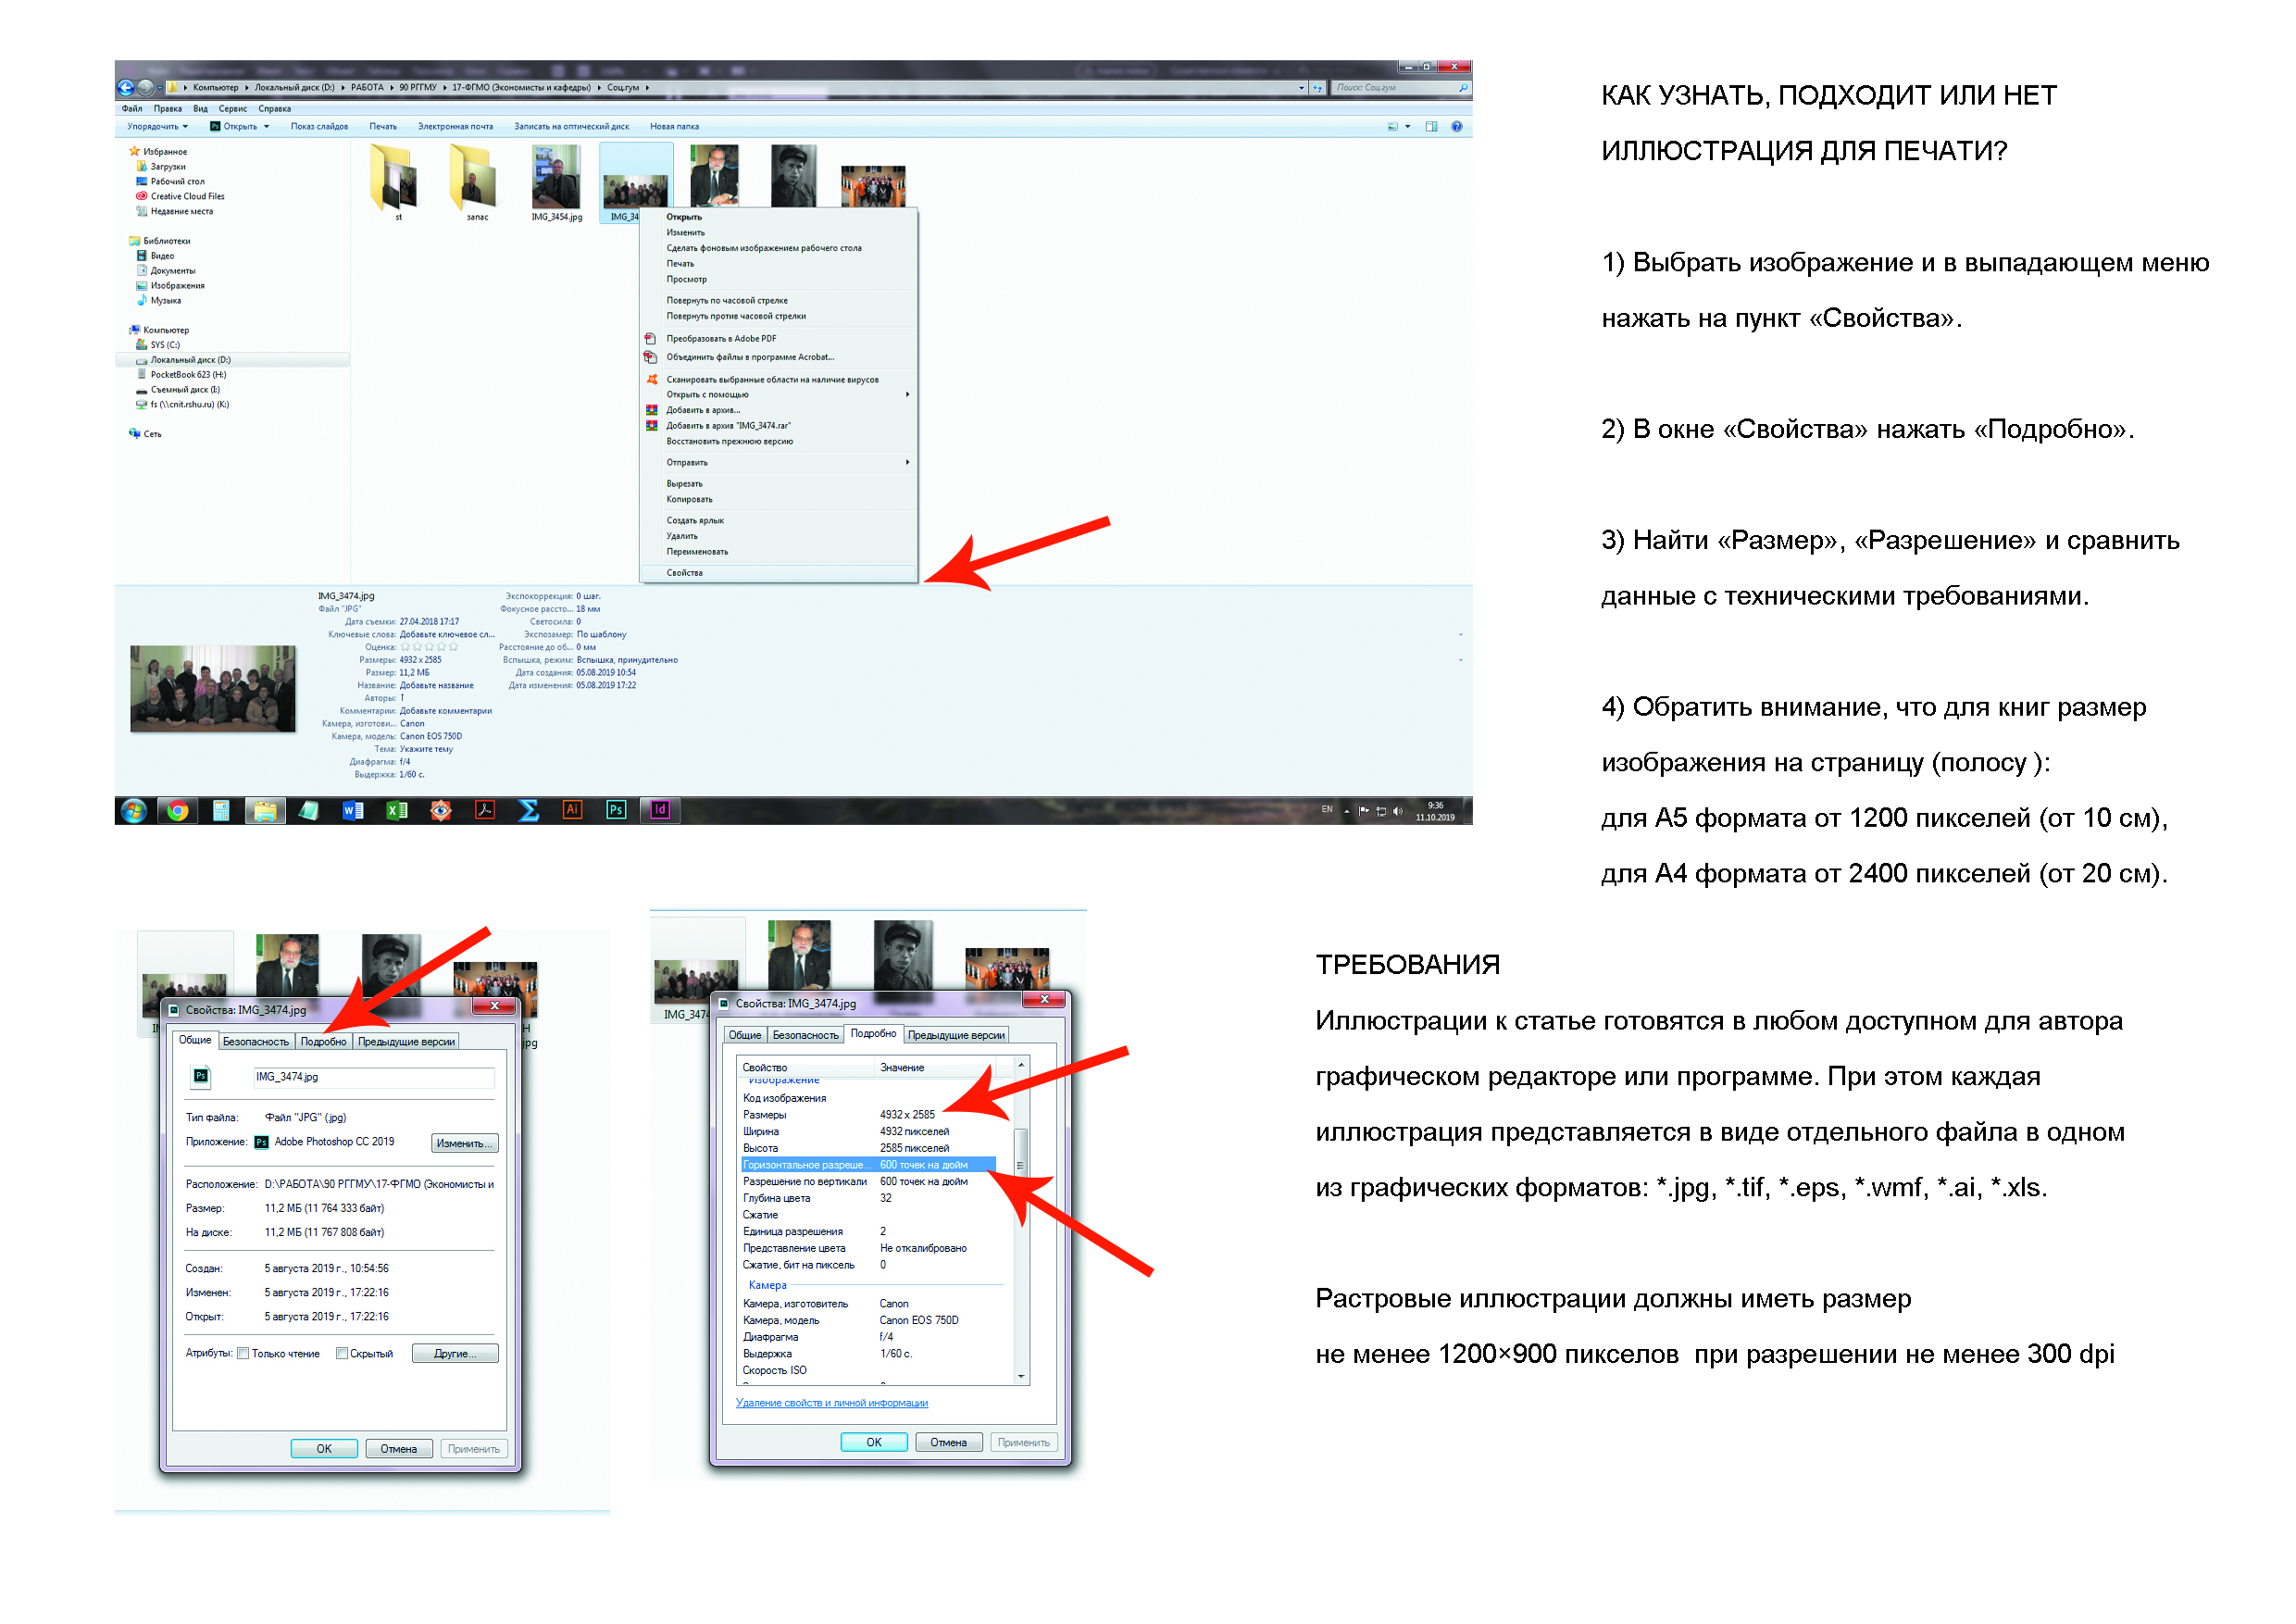This screenshot has height=1624, width=2296.
Task: Click the blue Sigma taskbar icon
Action: 528,810
